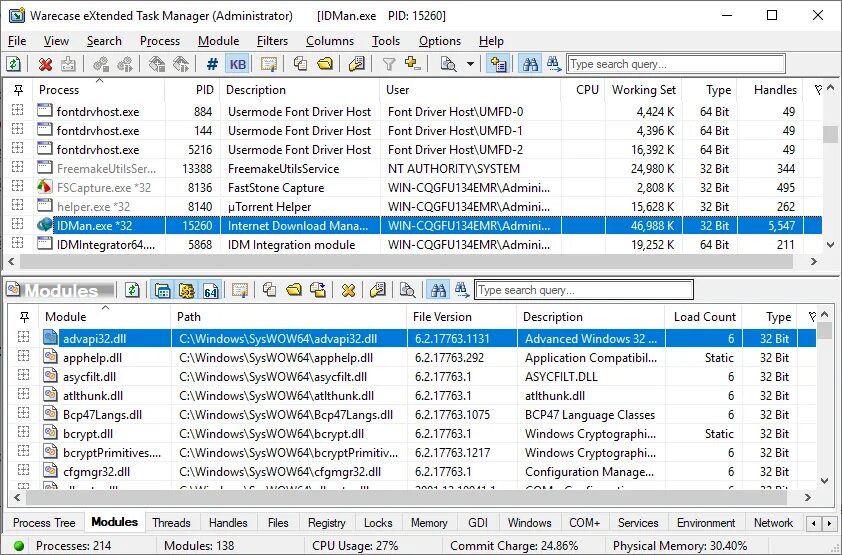Image resolution: width=842 pixels, height=555 pixels.
Task: Click the Modules panel search query field
Action: coord(584,290)
